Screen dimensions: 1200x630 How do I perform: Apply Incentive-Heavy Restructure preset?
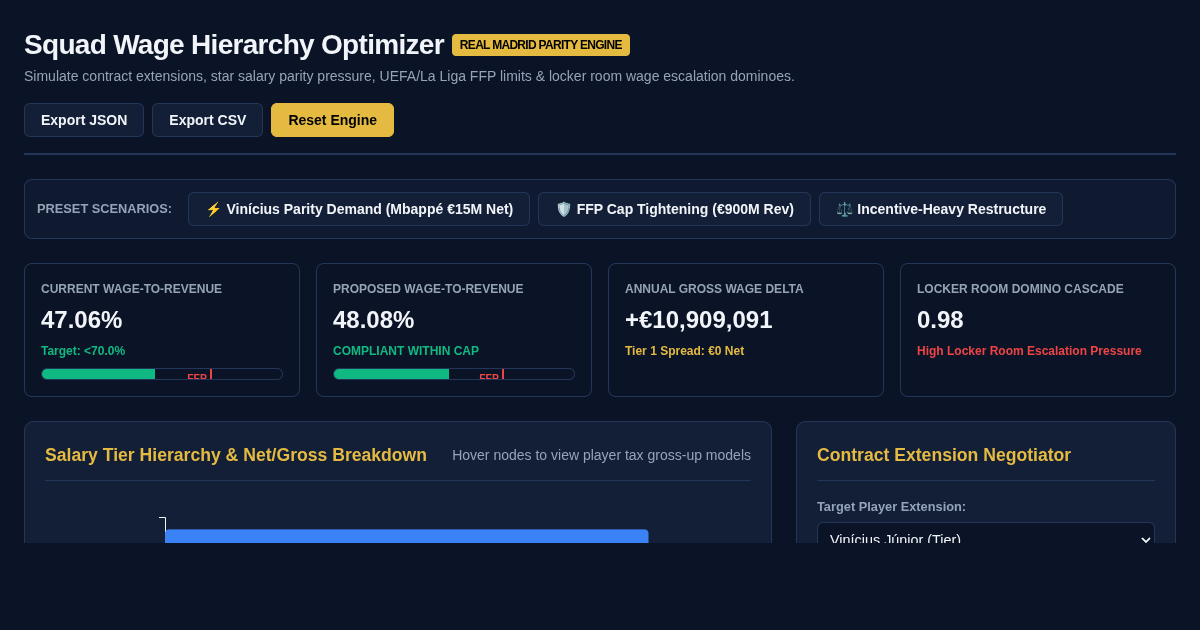click(x=941, y=209)
